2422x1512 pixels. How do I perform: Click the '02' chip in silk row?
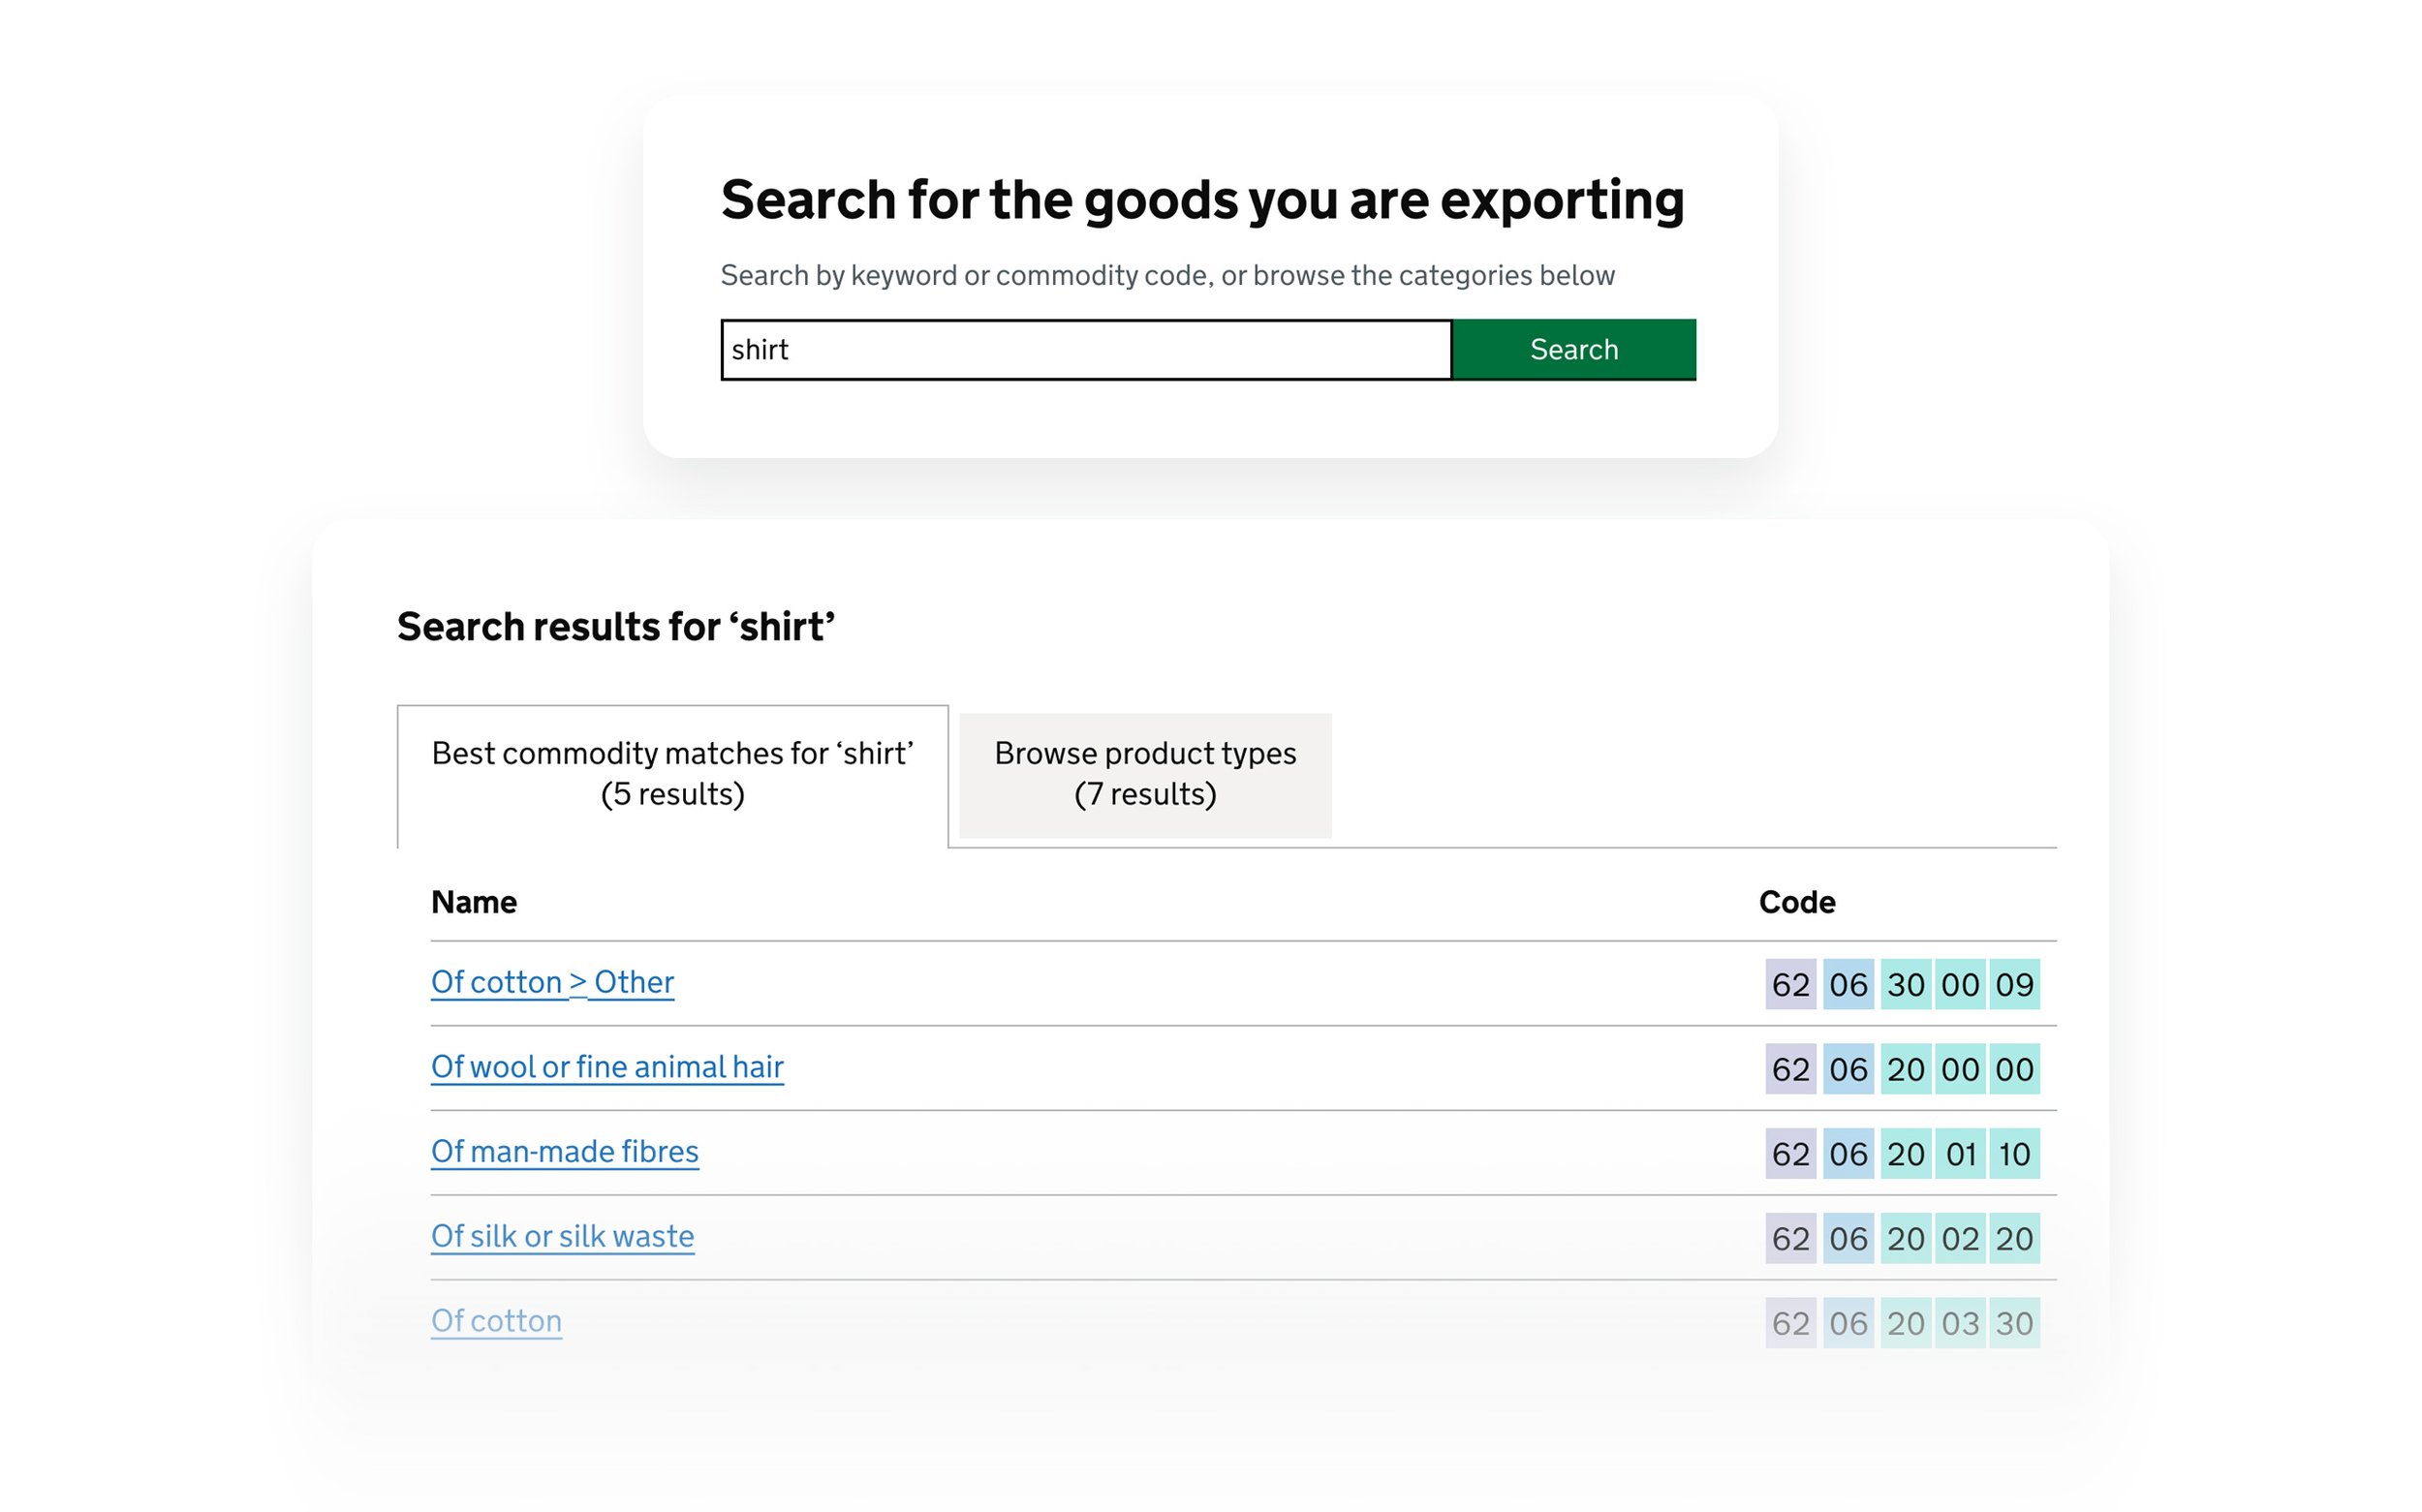(x=1960, y=1239)
